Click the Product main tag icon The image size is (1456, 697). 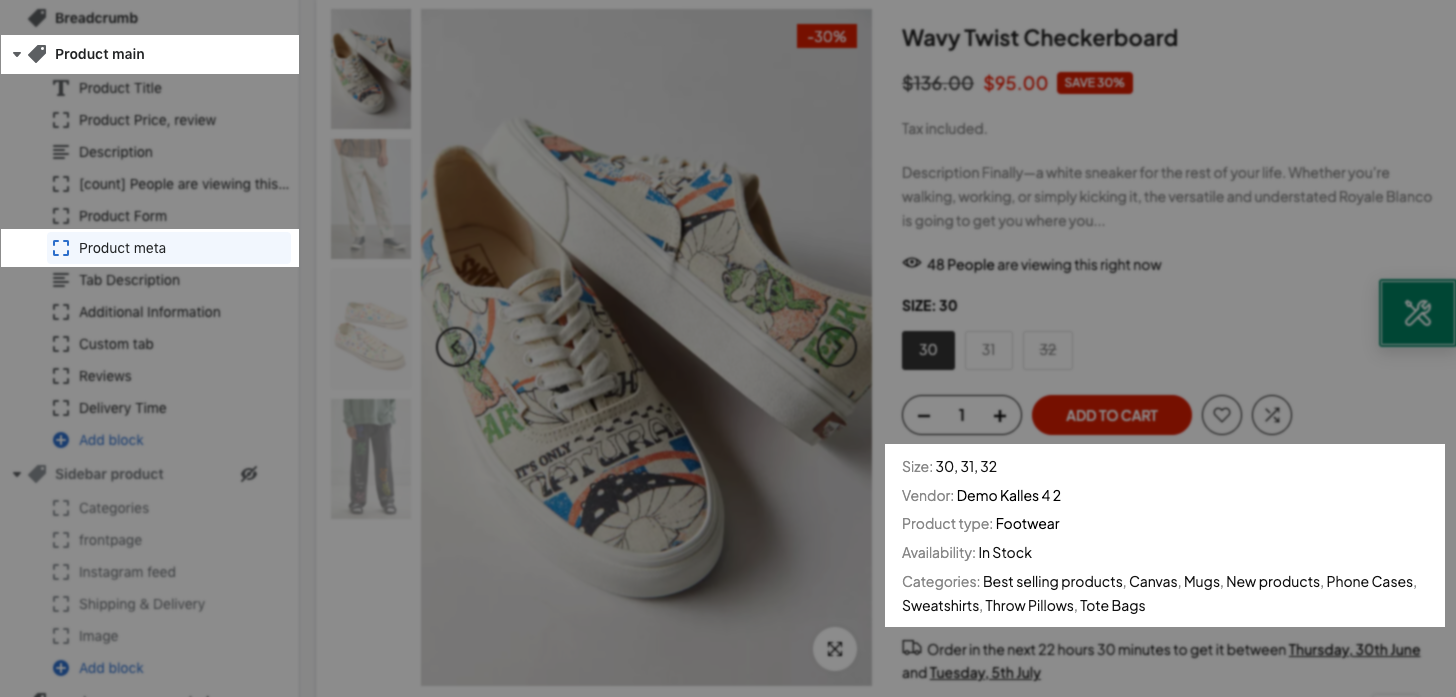tap(37, 54)
